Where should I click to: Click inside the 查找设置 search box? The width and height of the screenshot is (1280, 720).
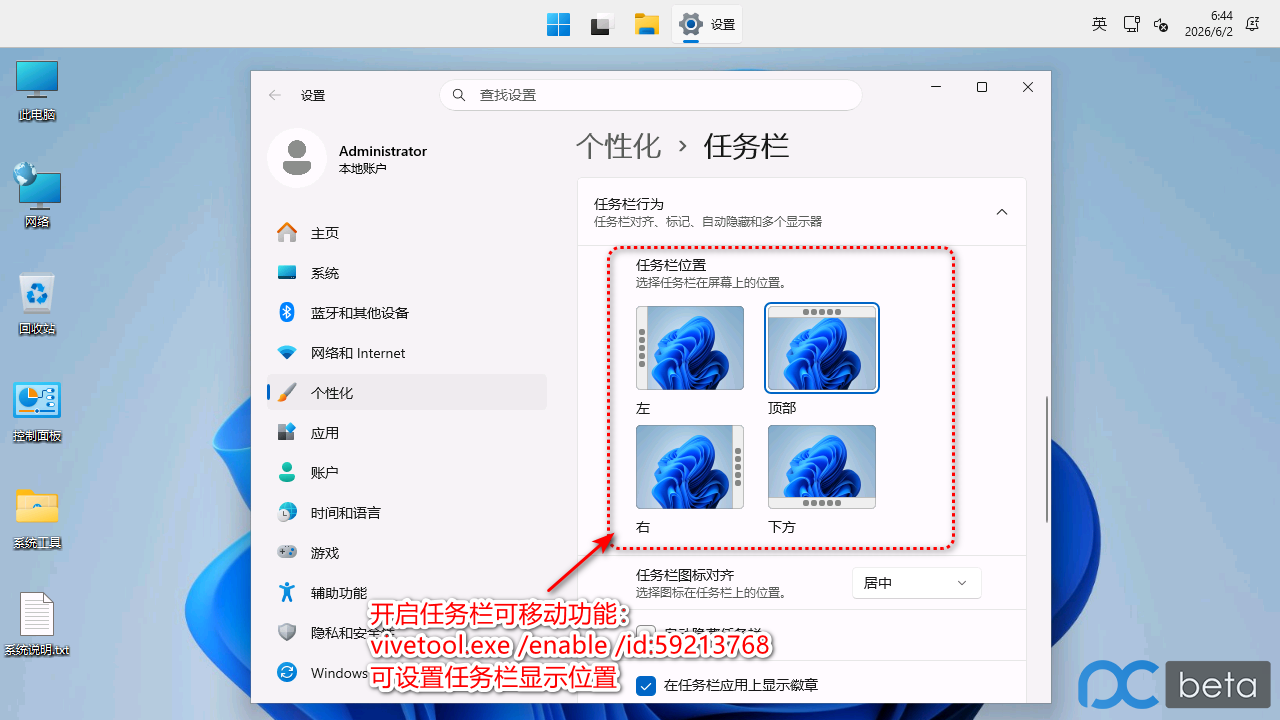651,95
